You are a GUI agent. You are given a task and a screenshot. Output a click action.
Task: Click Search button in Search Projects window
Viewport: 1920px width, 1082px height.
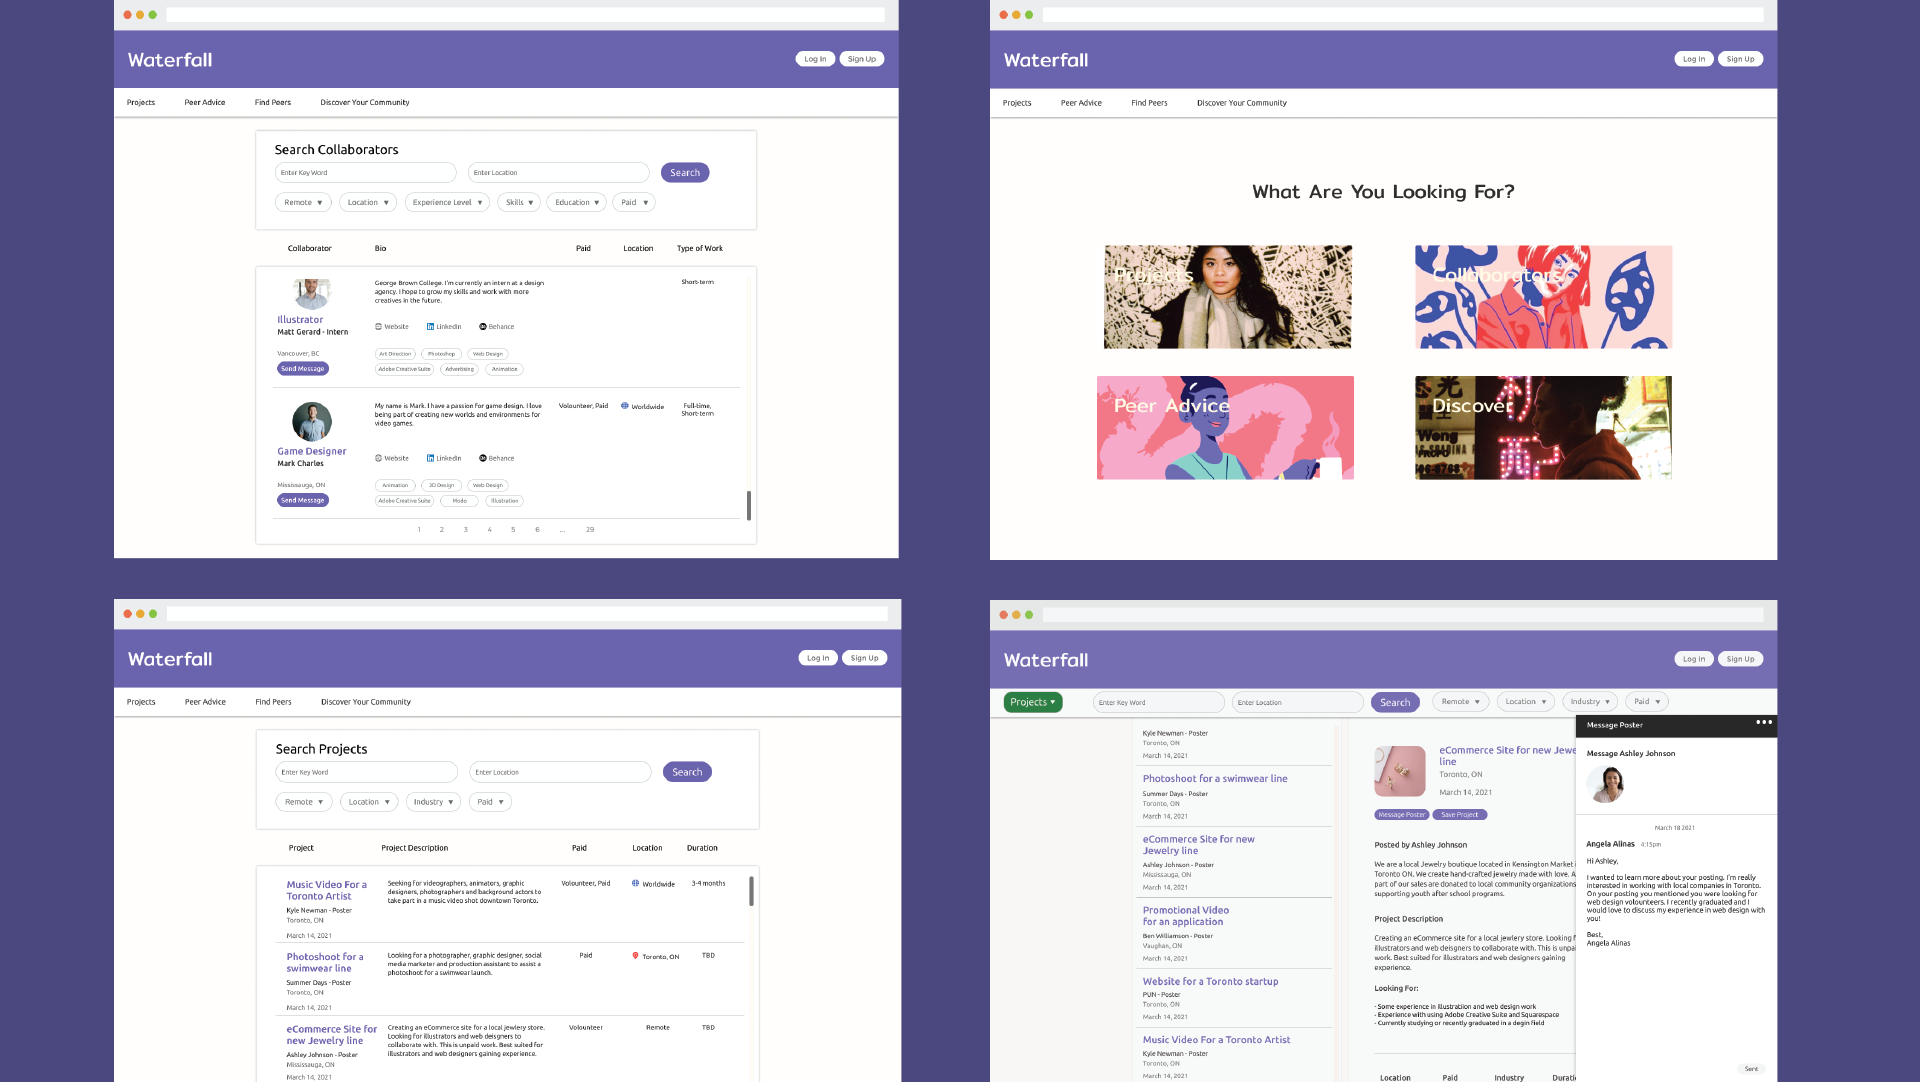[687, 772]
